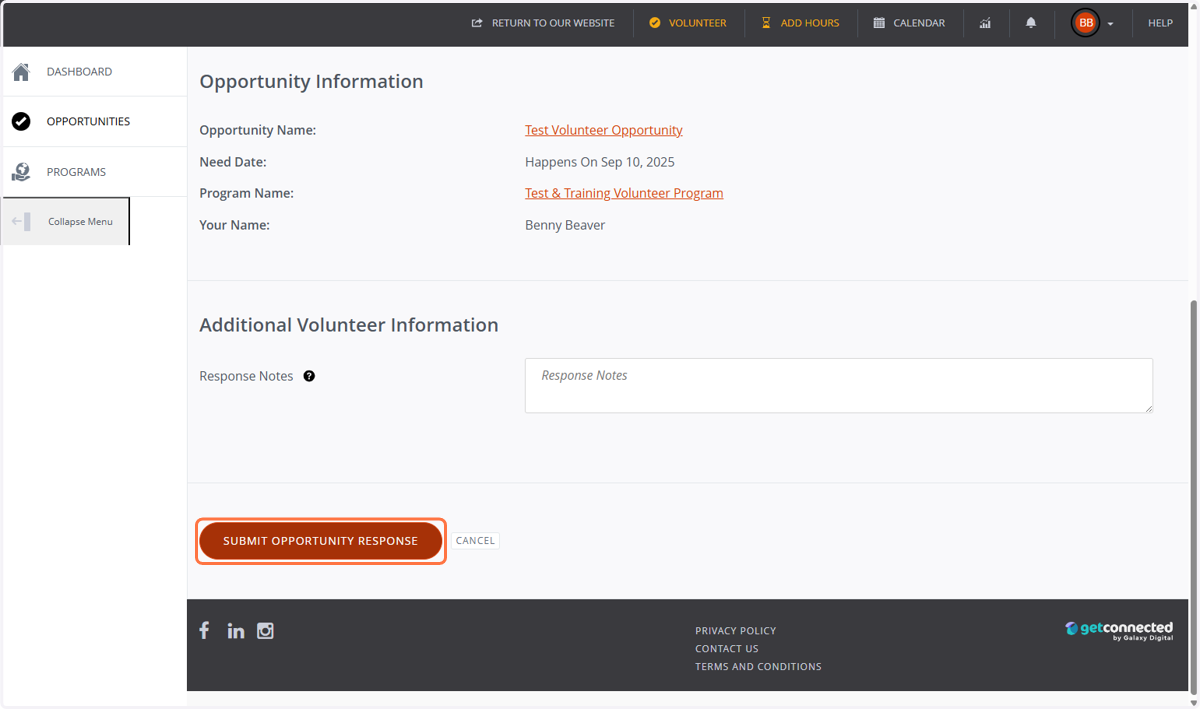Click the Collapse Menu arrow icon
The image size is (1200, 709).
(21, 221)
